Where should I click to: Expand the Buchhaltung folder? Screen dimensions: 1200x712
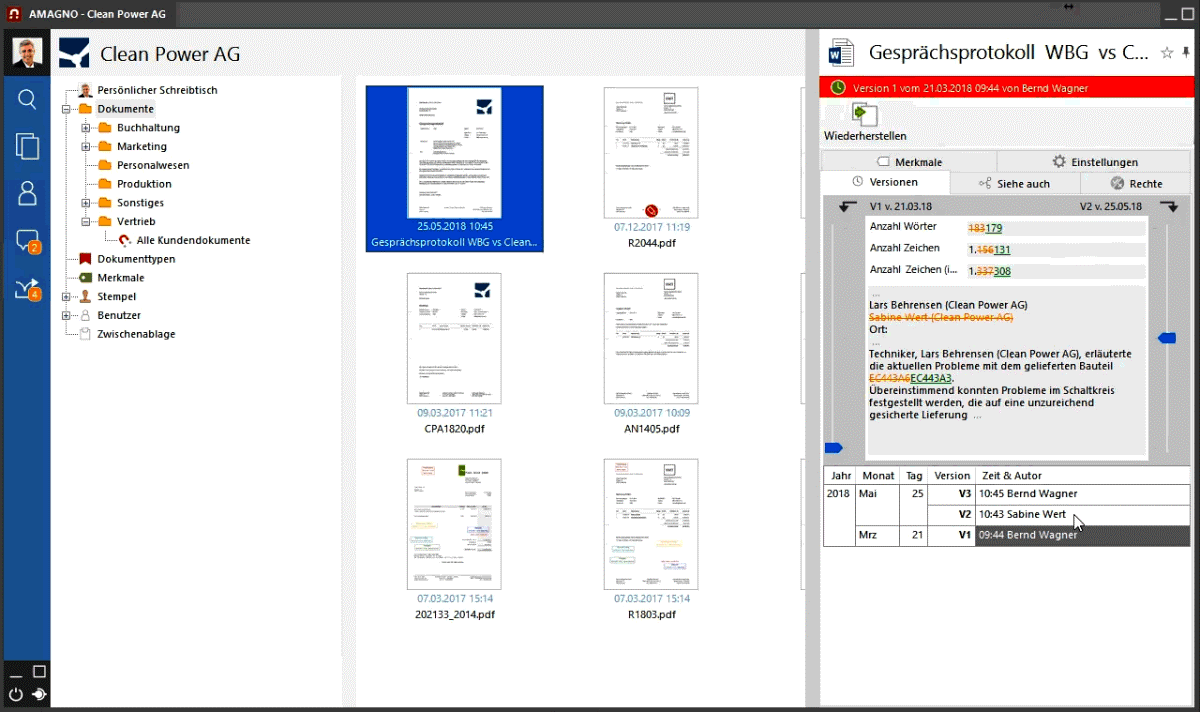pos(86,128)
